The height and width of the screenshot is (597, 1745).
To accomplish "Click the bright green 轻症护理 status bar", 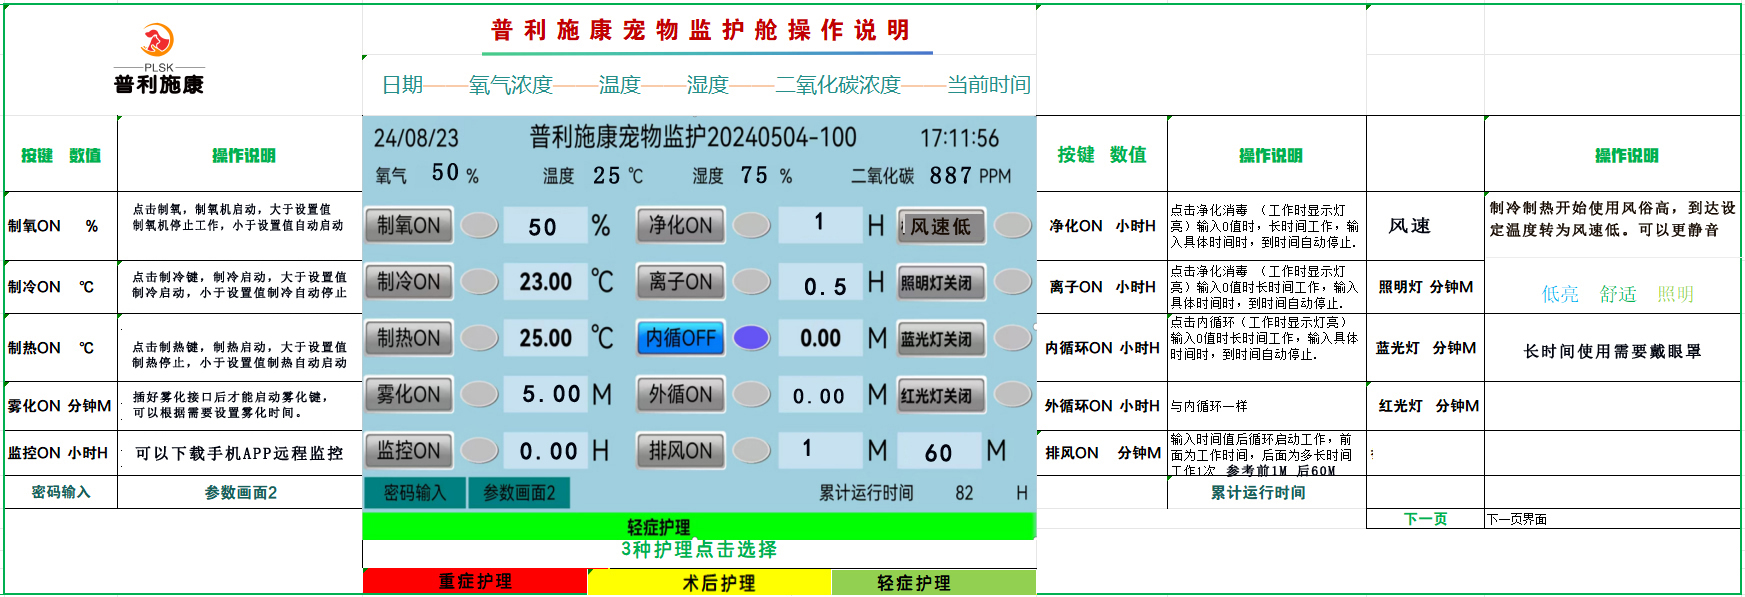I will coord(699,526).
